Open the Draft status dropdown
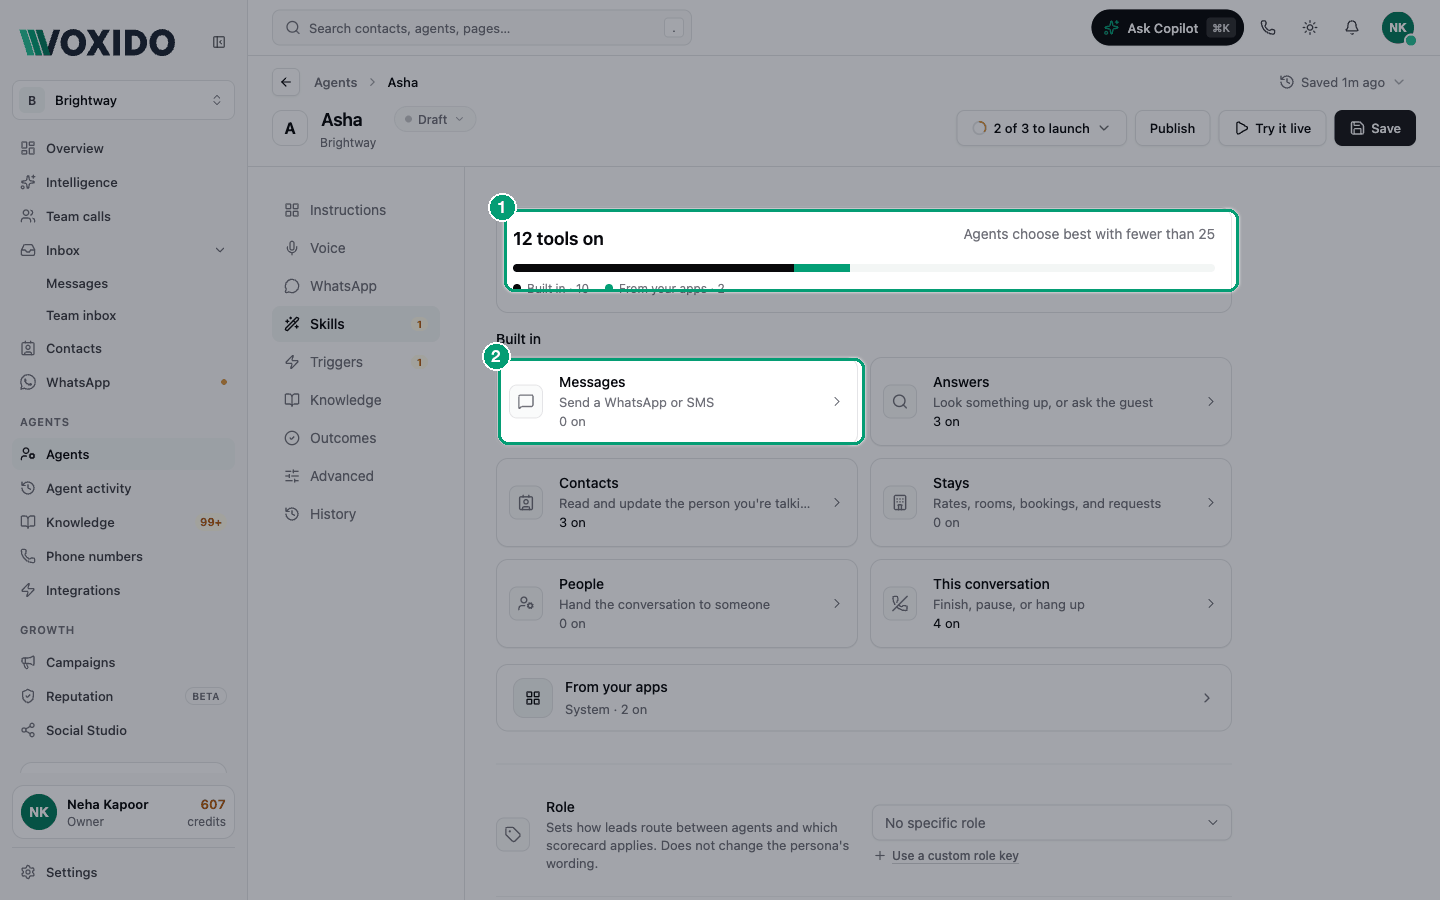Image resolution: width=1440 pixels, height=900 pixels. (x=435, y=119)
